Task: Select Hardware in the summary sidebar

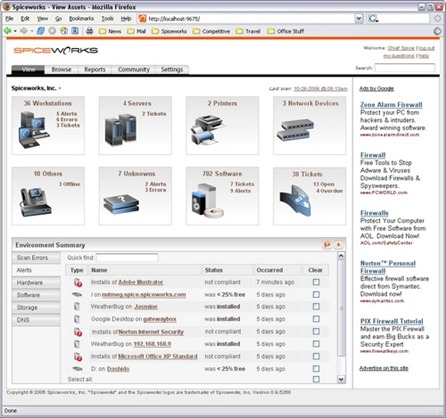Action: [36, 283]
